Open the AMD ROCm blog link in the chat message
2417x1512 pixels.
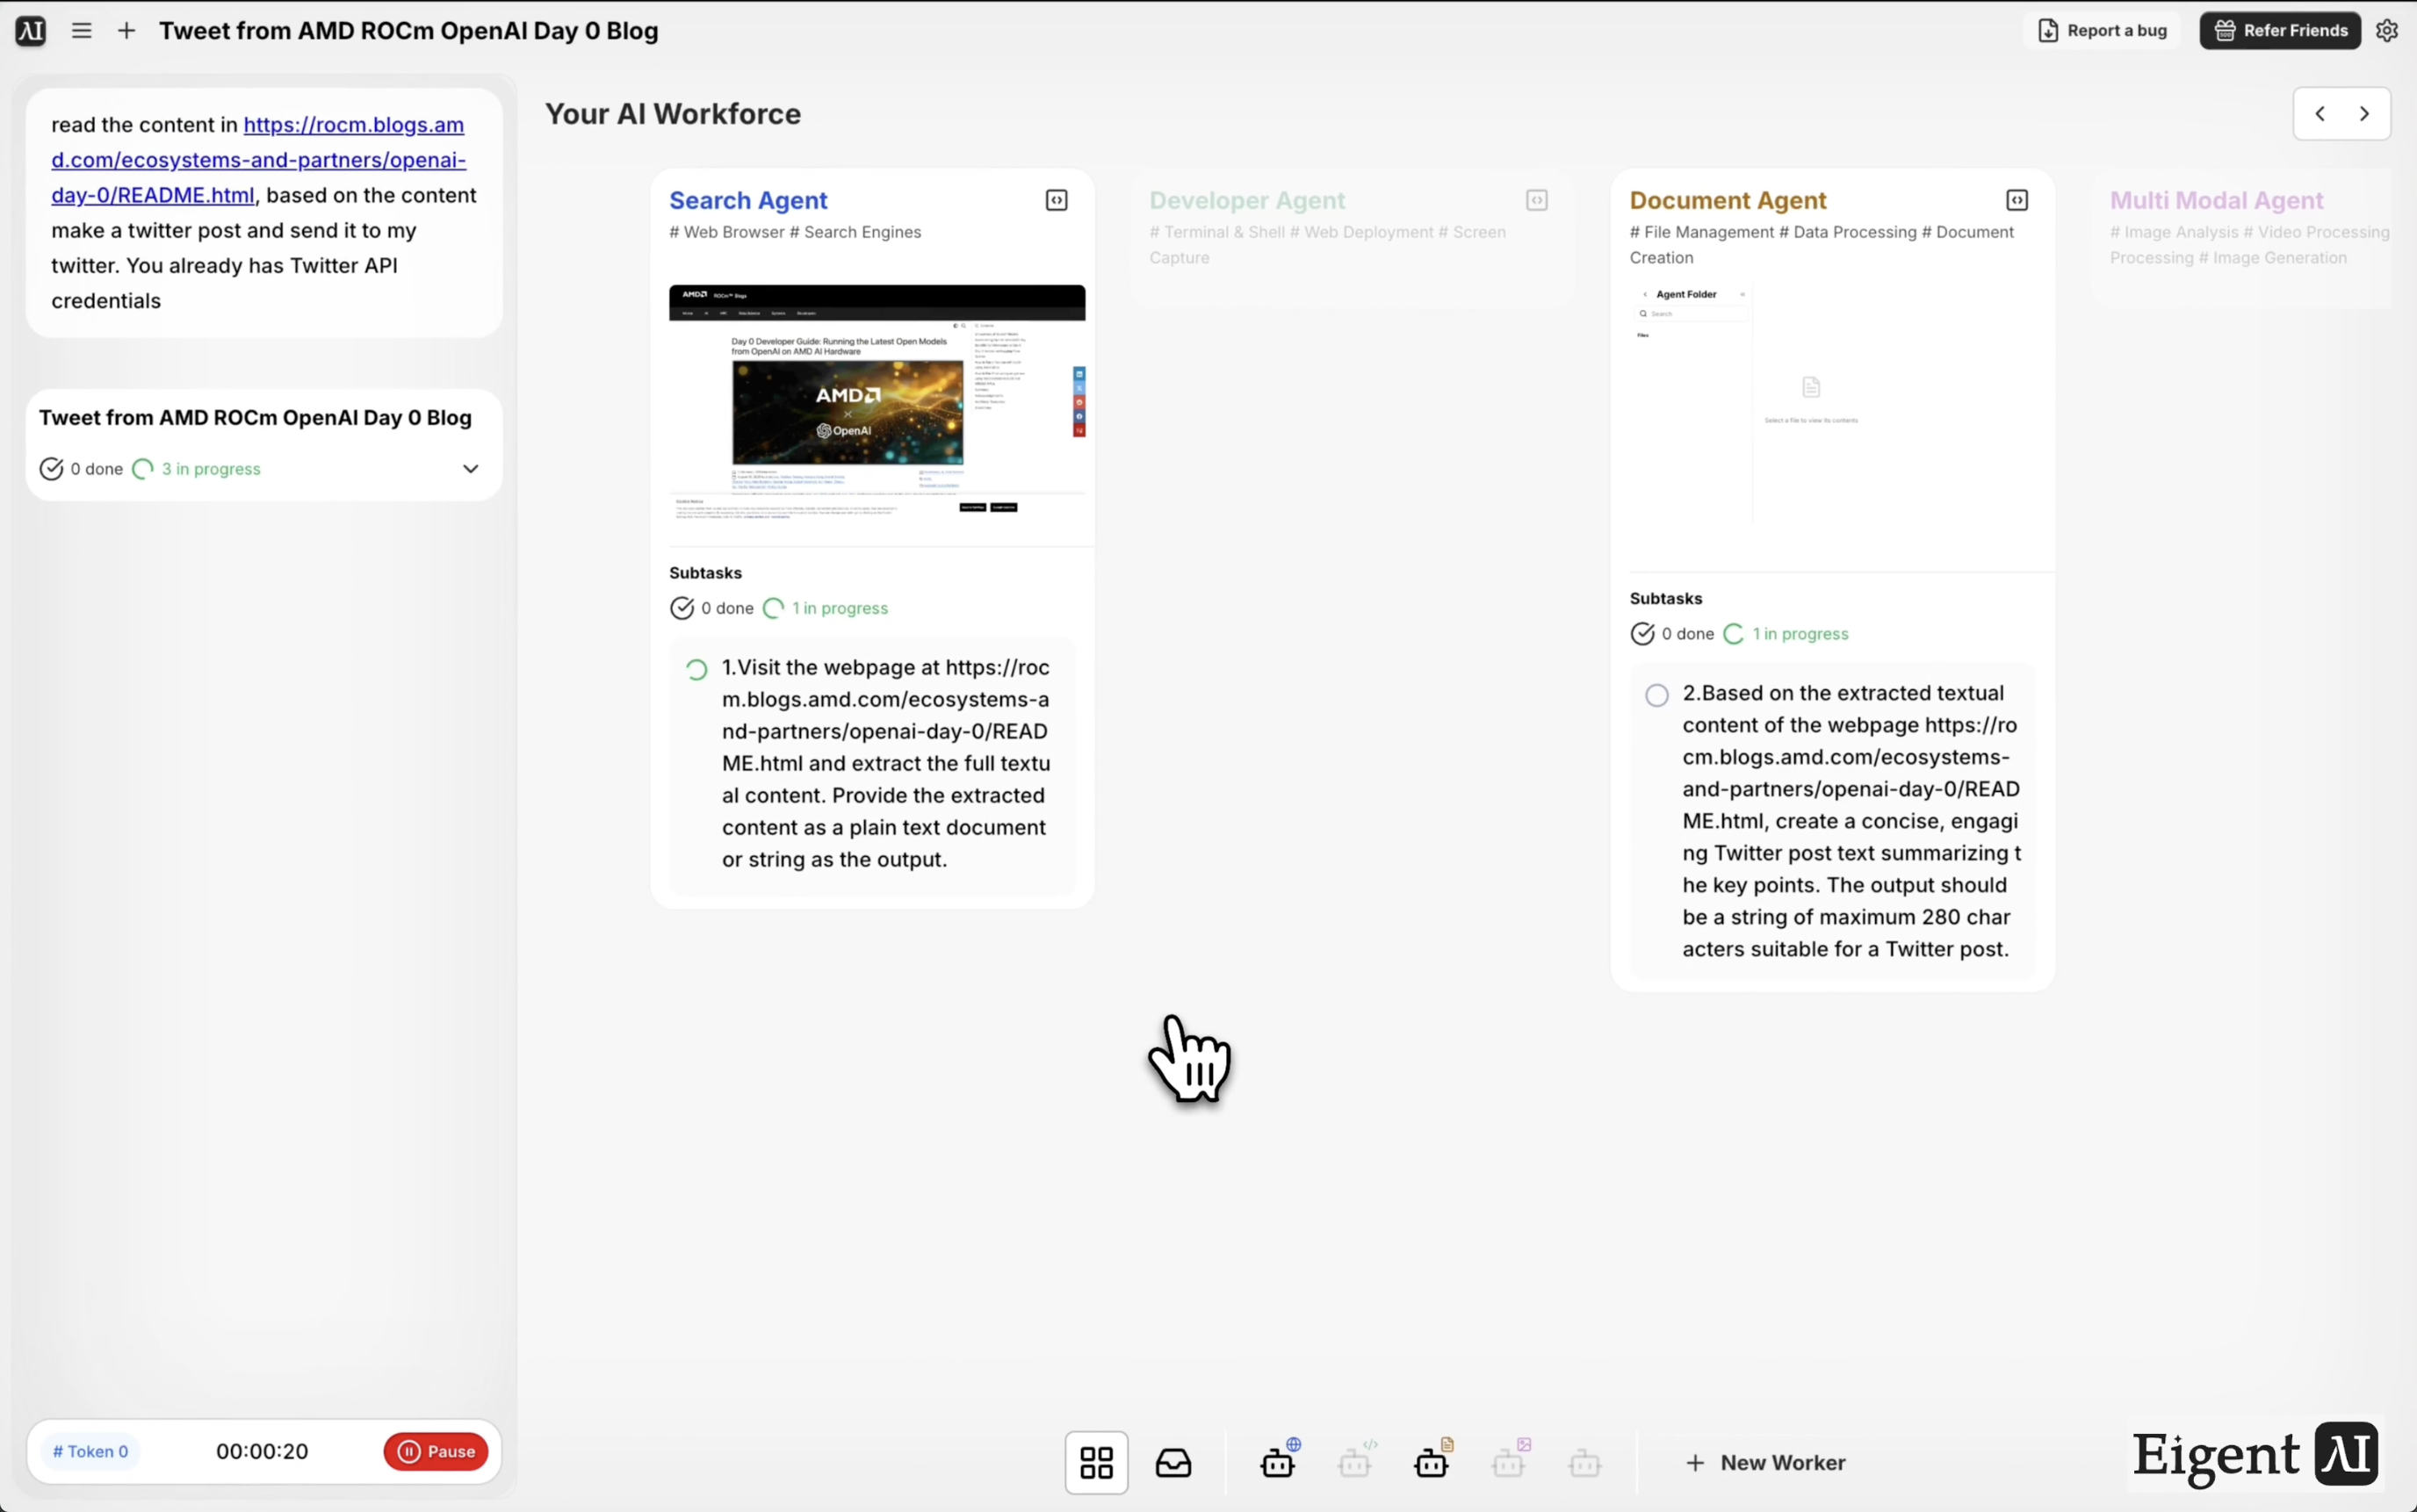(258, 160)
